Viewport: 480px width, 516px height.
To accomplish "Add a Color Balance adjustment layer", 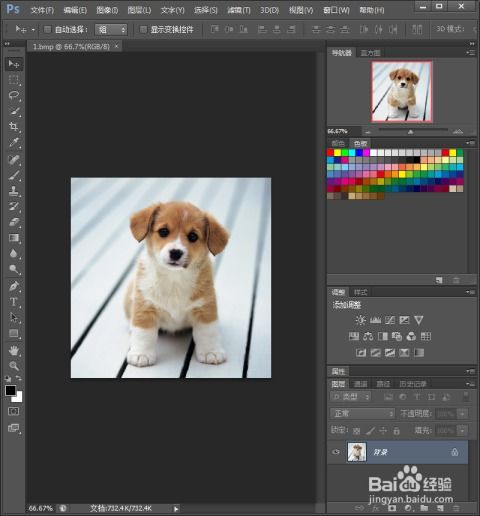I will tap(368, 336).
